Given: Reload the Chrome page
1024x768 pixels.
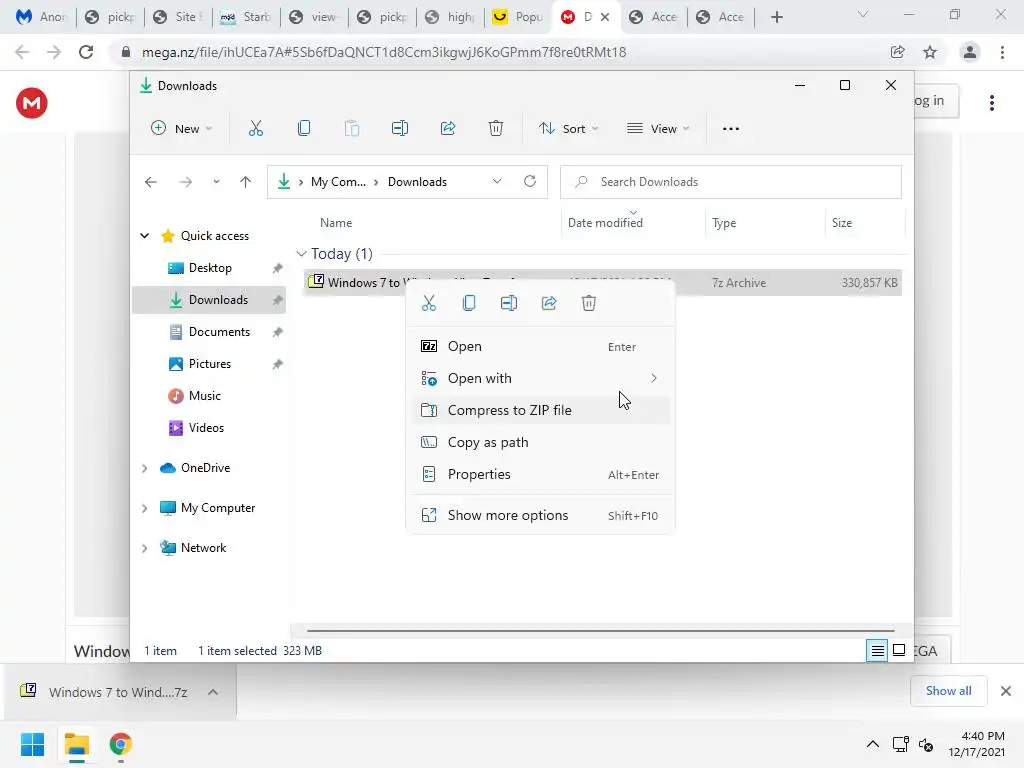Looking at the screenshot, I should pyautogui.click(x=86, y=52).
